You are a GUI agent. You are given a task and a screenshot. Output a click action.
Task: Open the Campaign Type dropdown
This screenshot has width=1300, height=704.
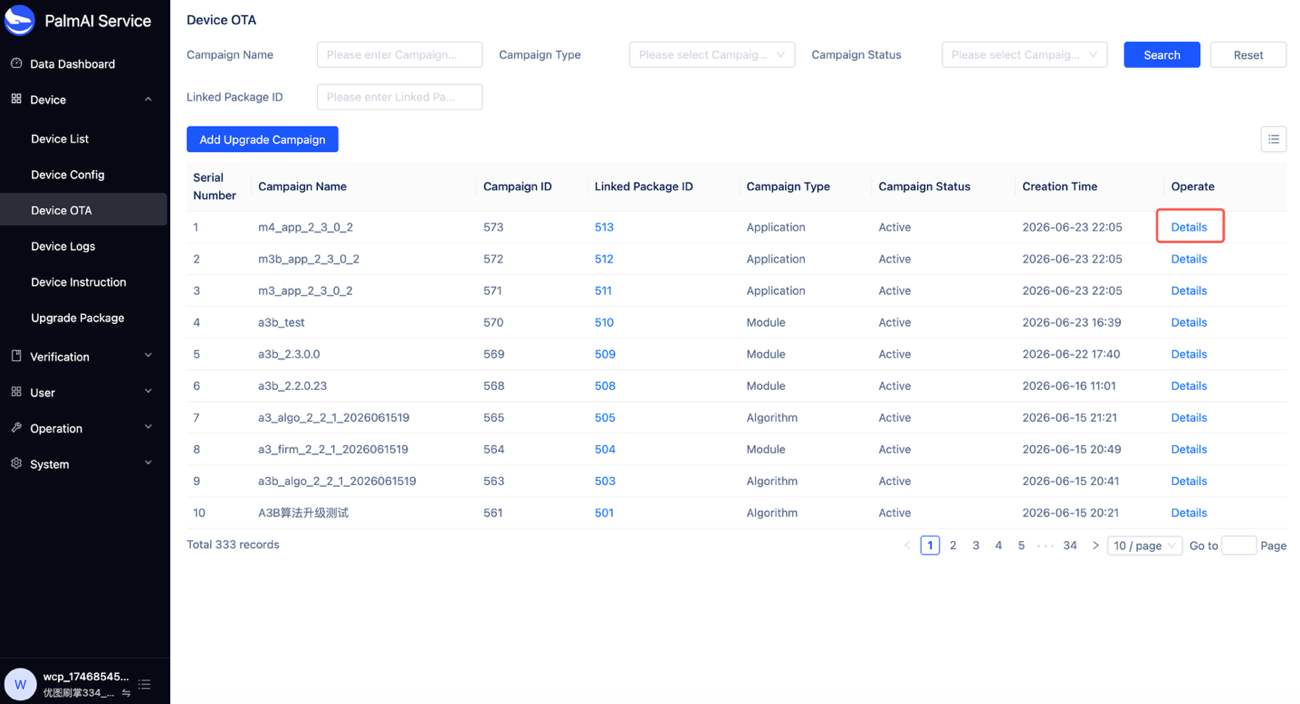[712, 55]
